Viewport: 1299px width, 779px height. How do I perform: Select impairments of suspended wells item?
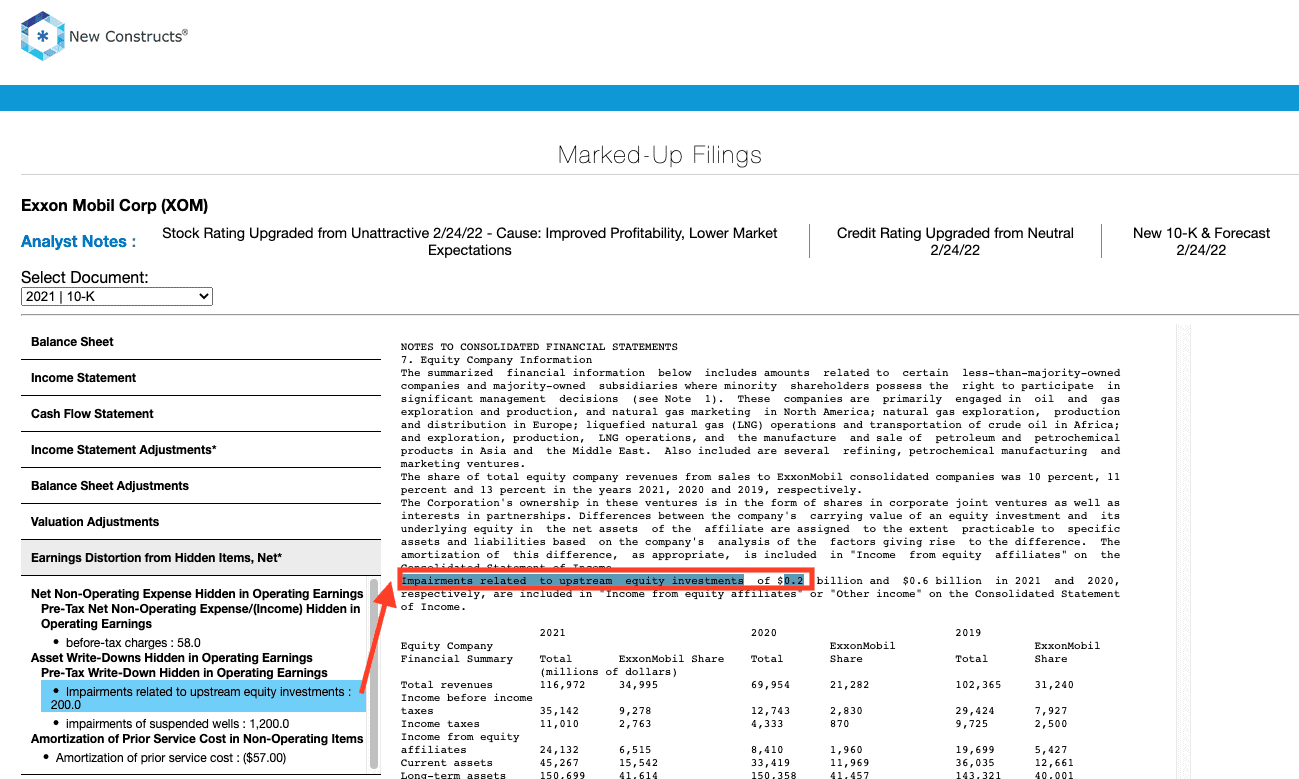click(x=177, y=724)
